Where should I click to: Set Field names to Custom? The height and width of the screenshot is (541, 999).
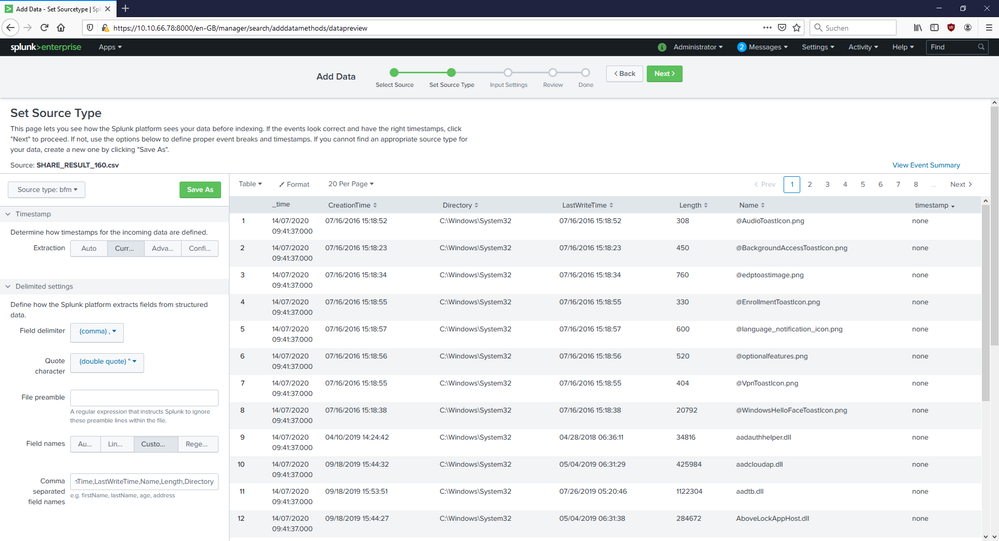[x=154, y=444]
